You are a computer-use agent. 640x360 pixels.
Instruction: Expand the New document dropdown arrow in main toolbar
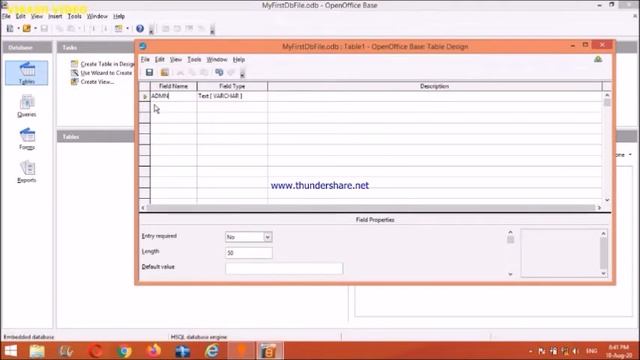[x=18, y=29]
